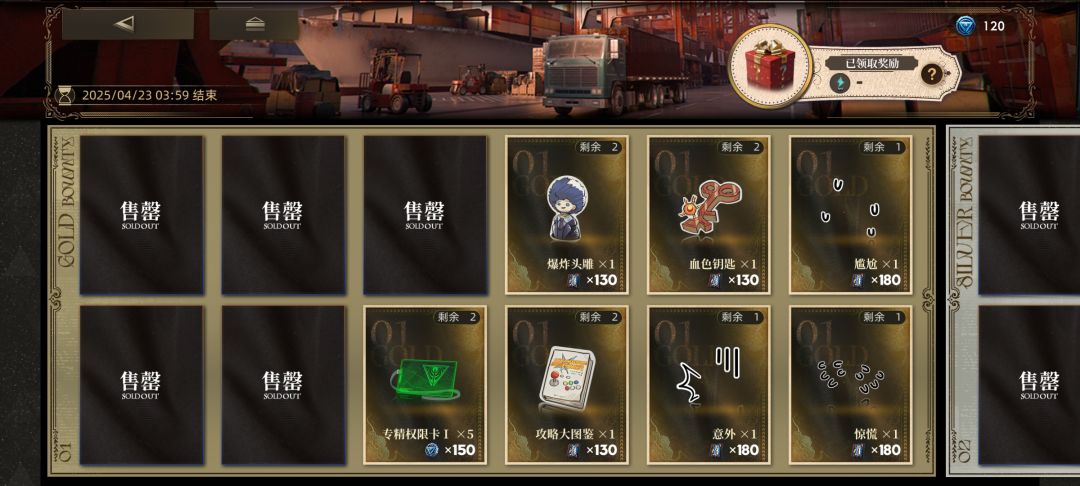Click the blue gem currency icon
Image resolution: width=1080 pixels, height=486 pixels.
(966, 26)
